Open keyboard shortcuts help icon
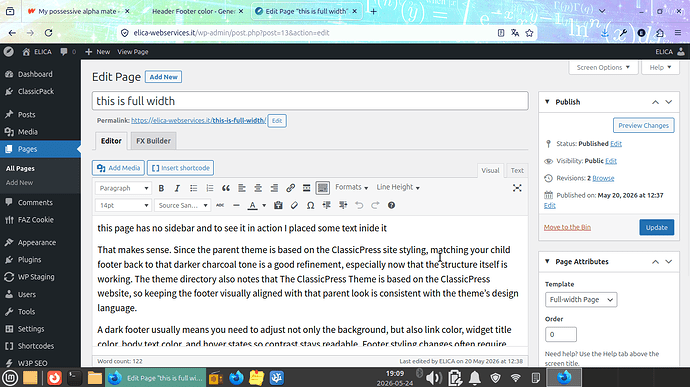 tap(391, 205)
